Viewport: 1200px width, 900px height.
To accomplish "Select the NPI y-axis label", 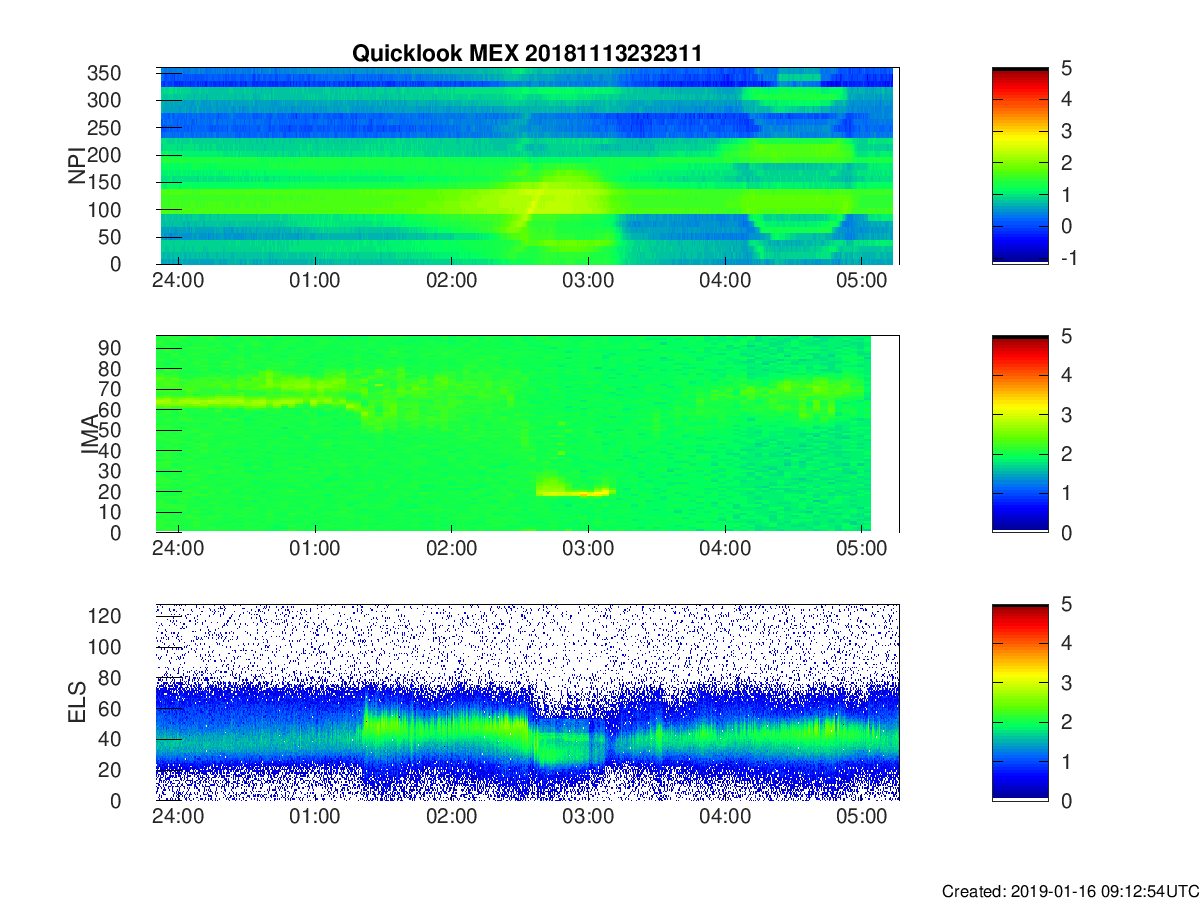I will [77, 166].
